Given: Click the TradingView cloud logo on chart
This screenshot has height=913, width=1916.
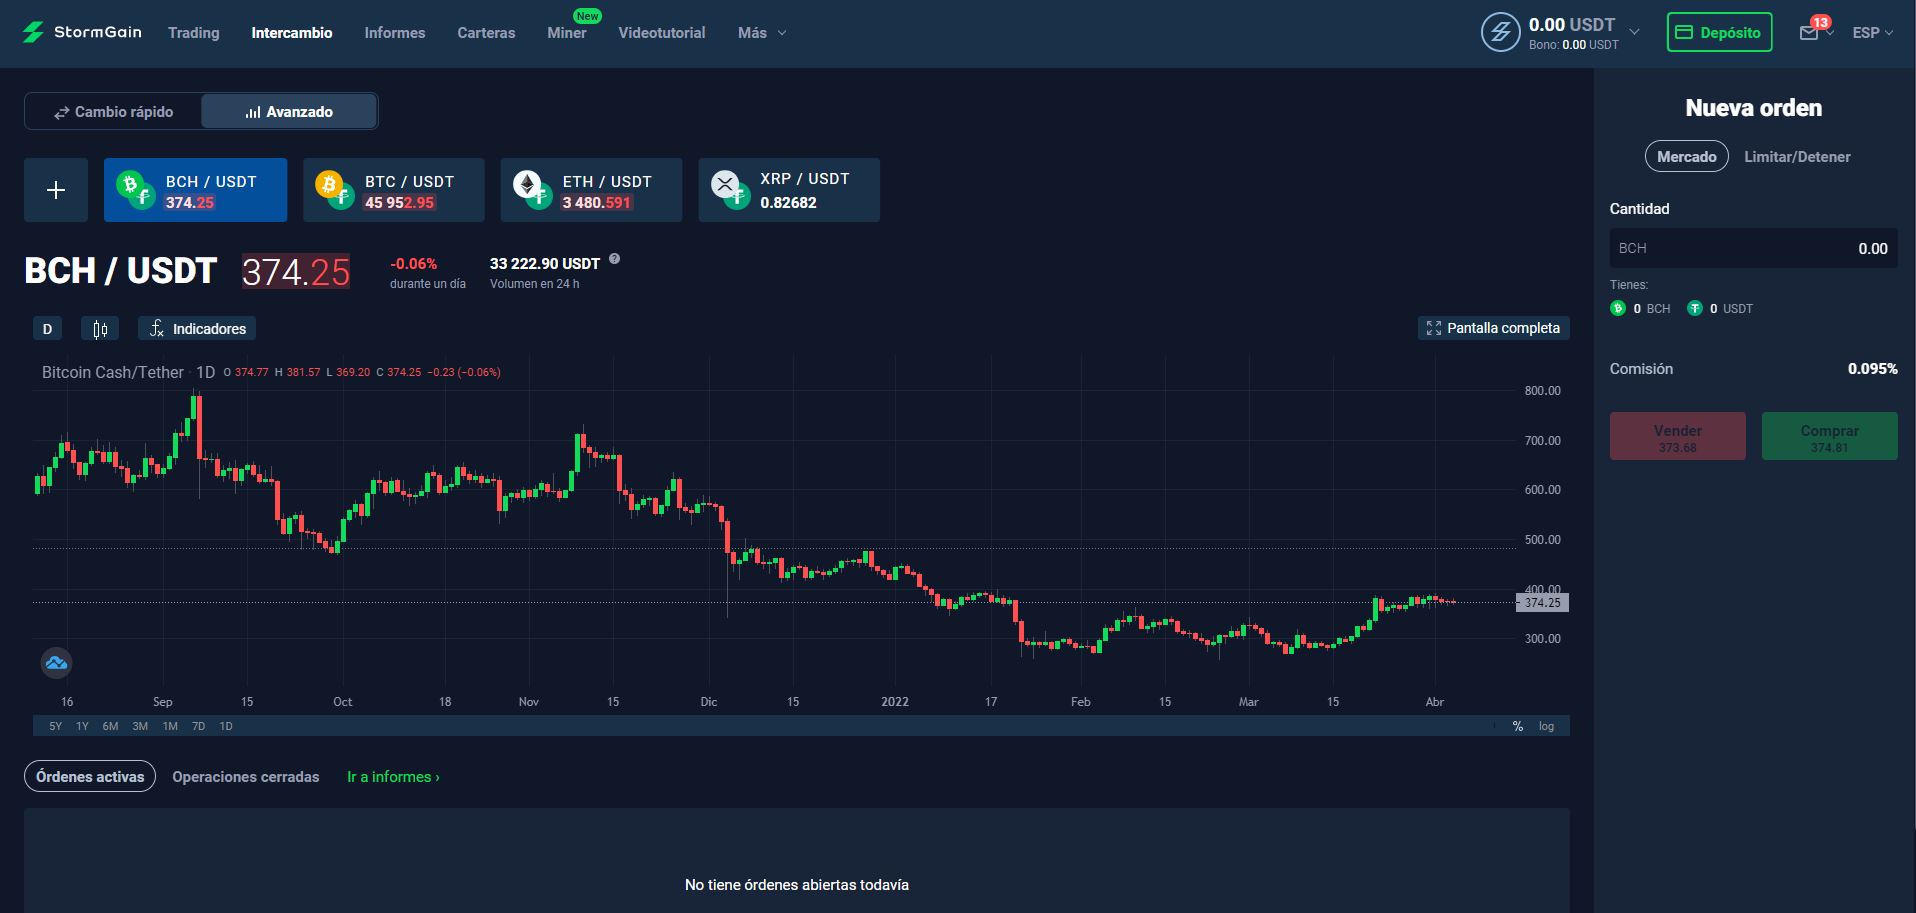Looking at the screenshot, I should [x=56, y=663].
